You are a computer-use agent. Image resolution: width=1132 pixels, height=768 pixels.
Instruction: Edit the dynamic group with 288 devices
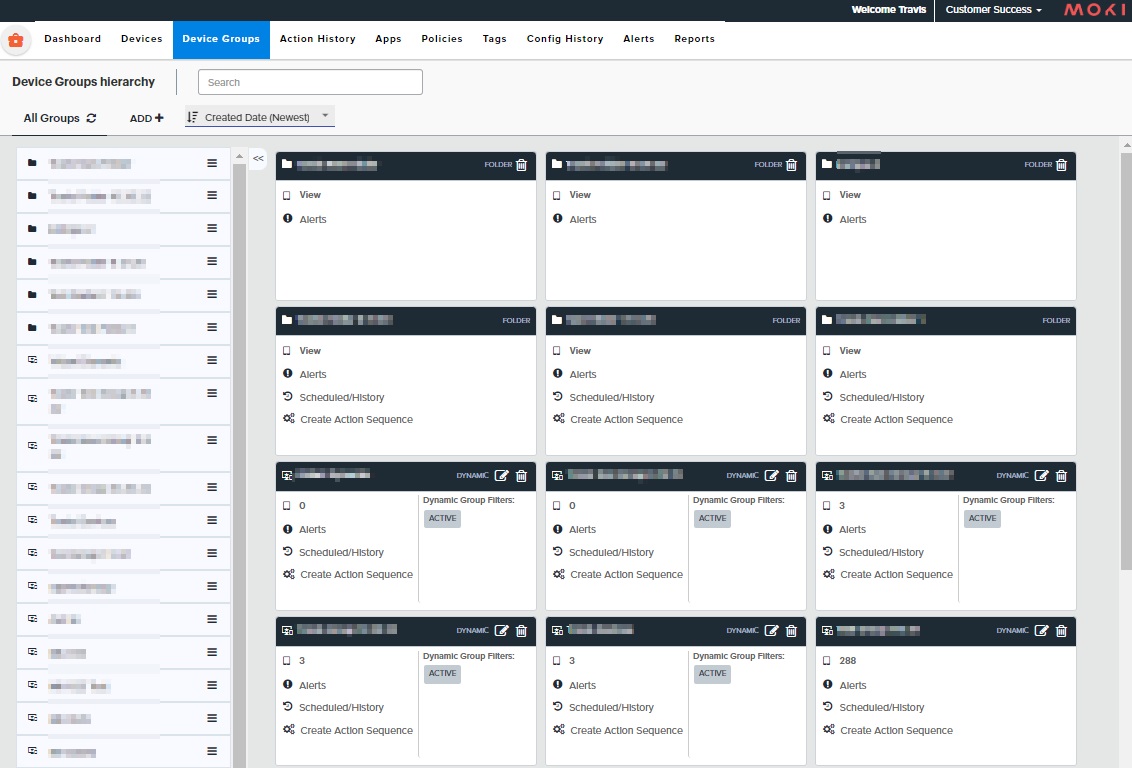(x=1042, y=631)
